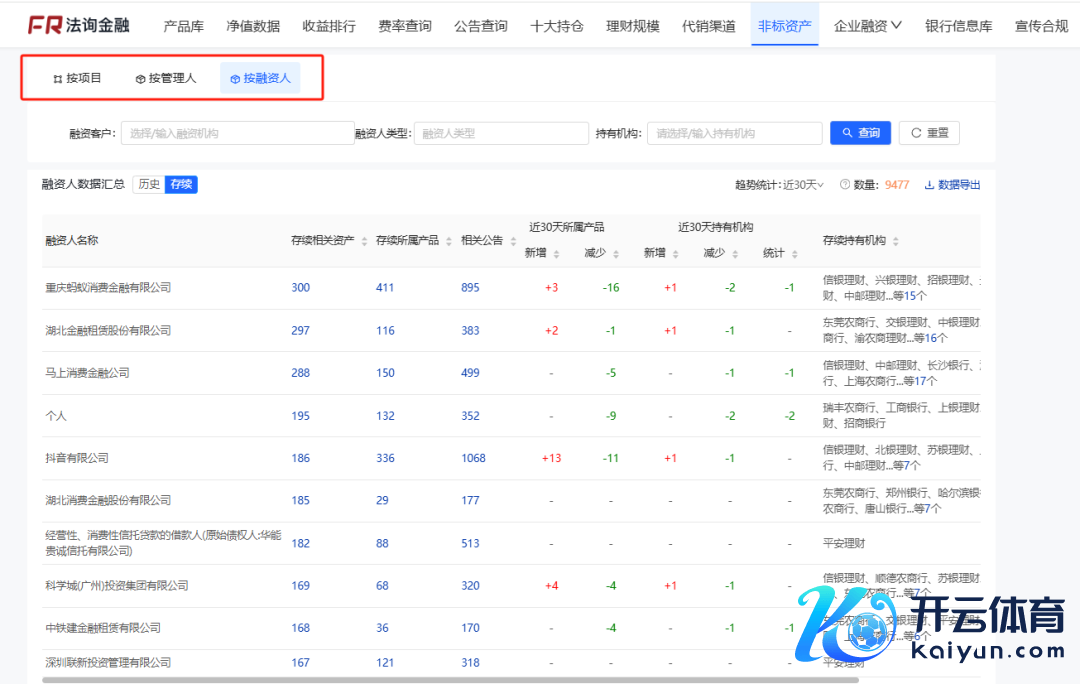This screenshot has width=1080, height=684.
Task: Click the 数据导出 download icon
Action: (x=929, y=185)
